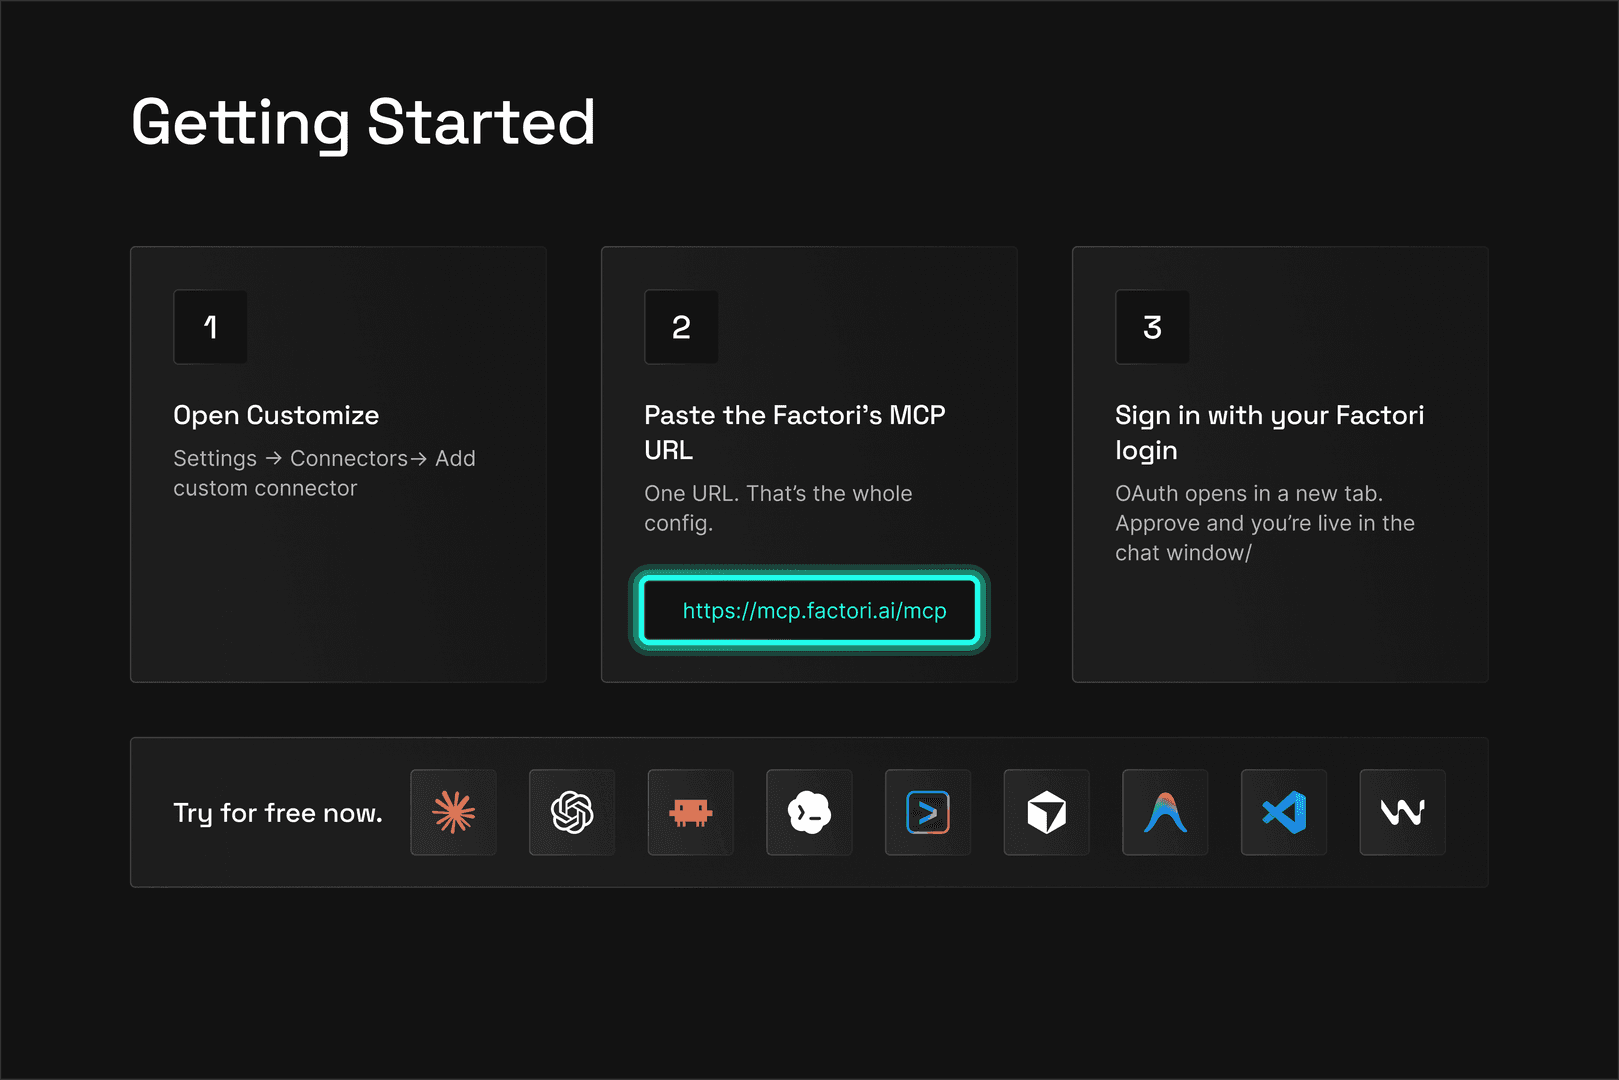Click the blue square terminal arrow icon
The height and width of the screenshot is (1080, 1619).
pos(928,812)
